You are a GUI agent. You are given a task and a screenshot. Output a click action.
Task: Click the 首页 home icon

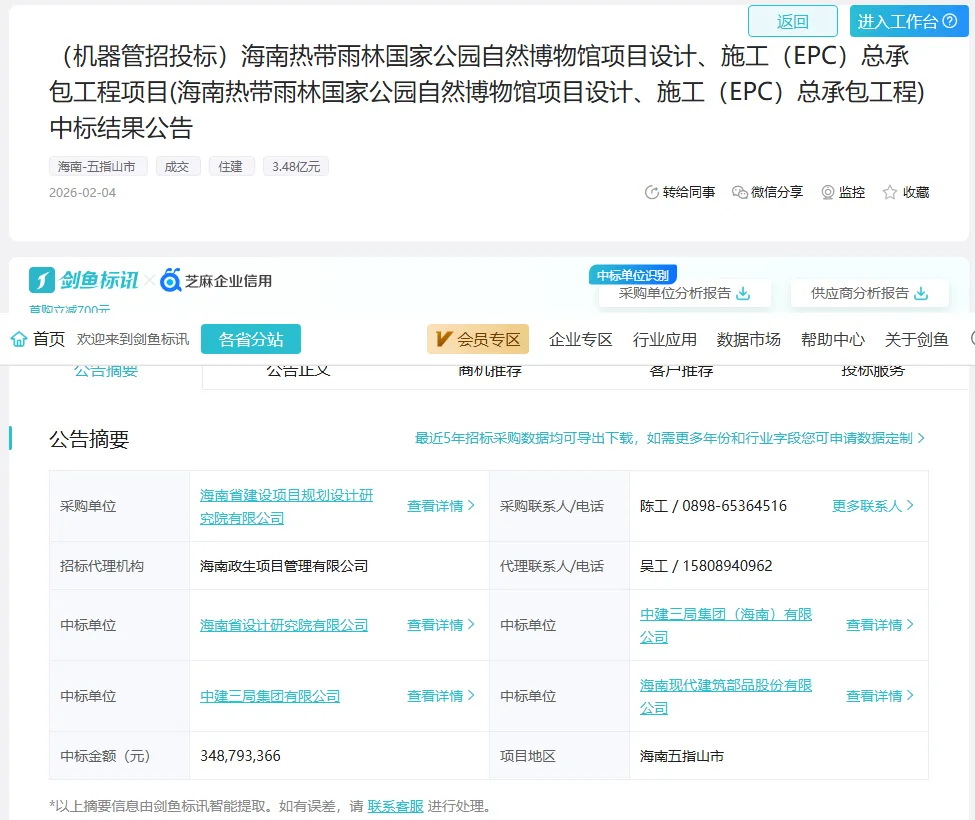click(19, 339)
